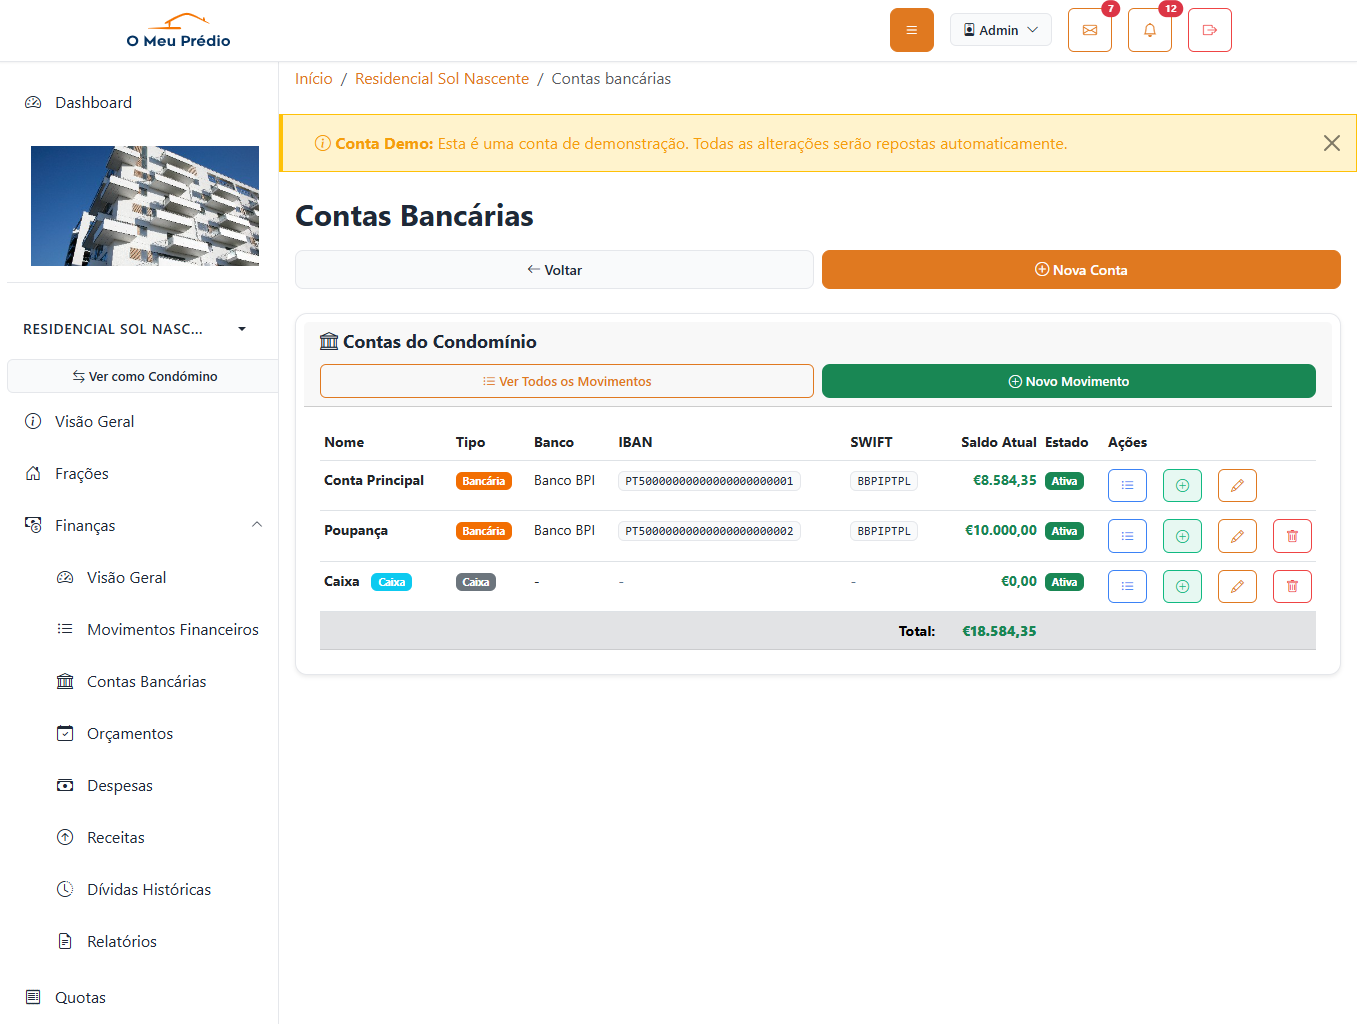Screen dimensions: 1357x1024
Task: Go to the Quotas section
Action: point(80,997)
